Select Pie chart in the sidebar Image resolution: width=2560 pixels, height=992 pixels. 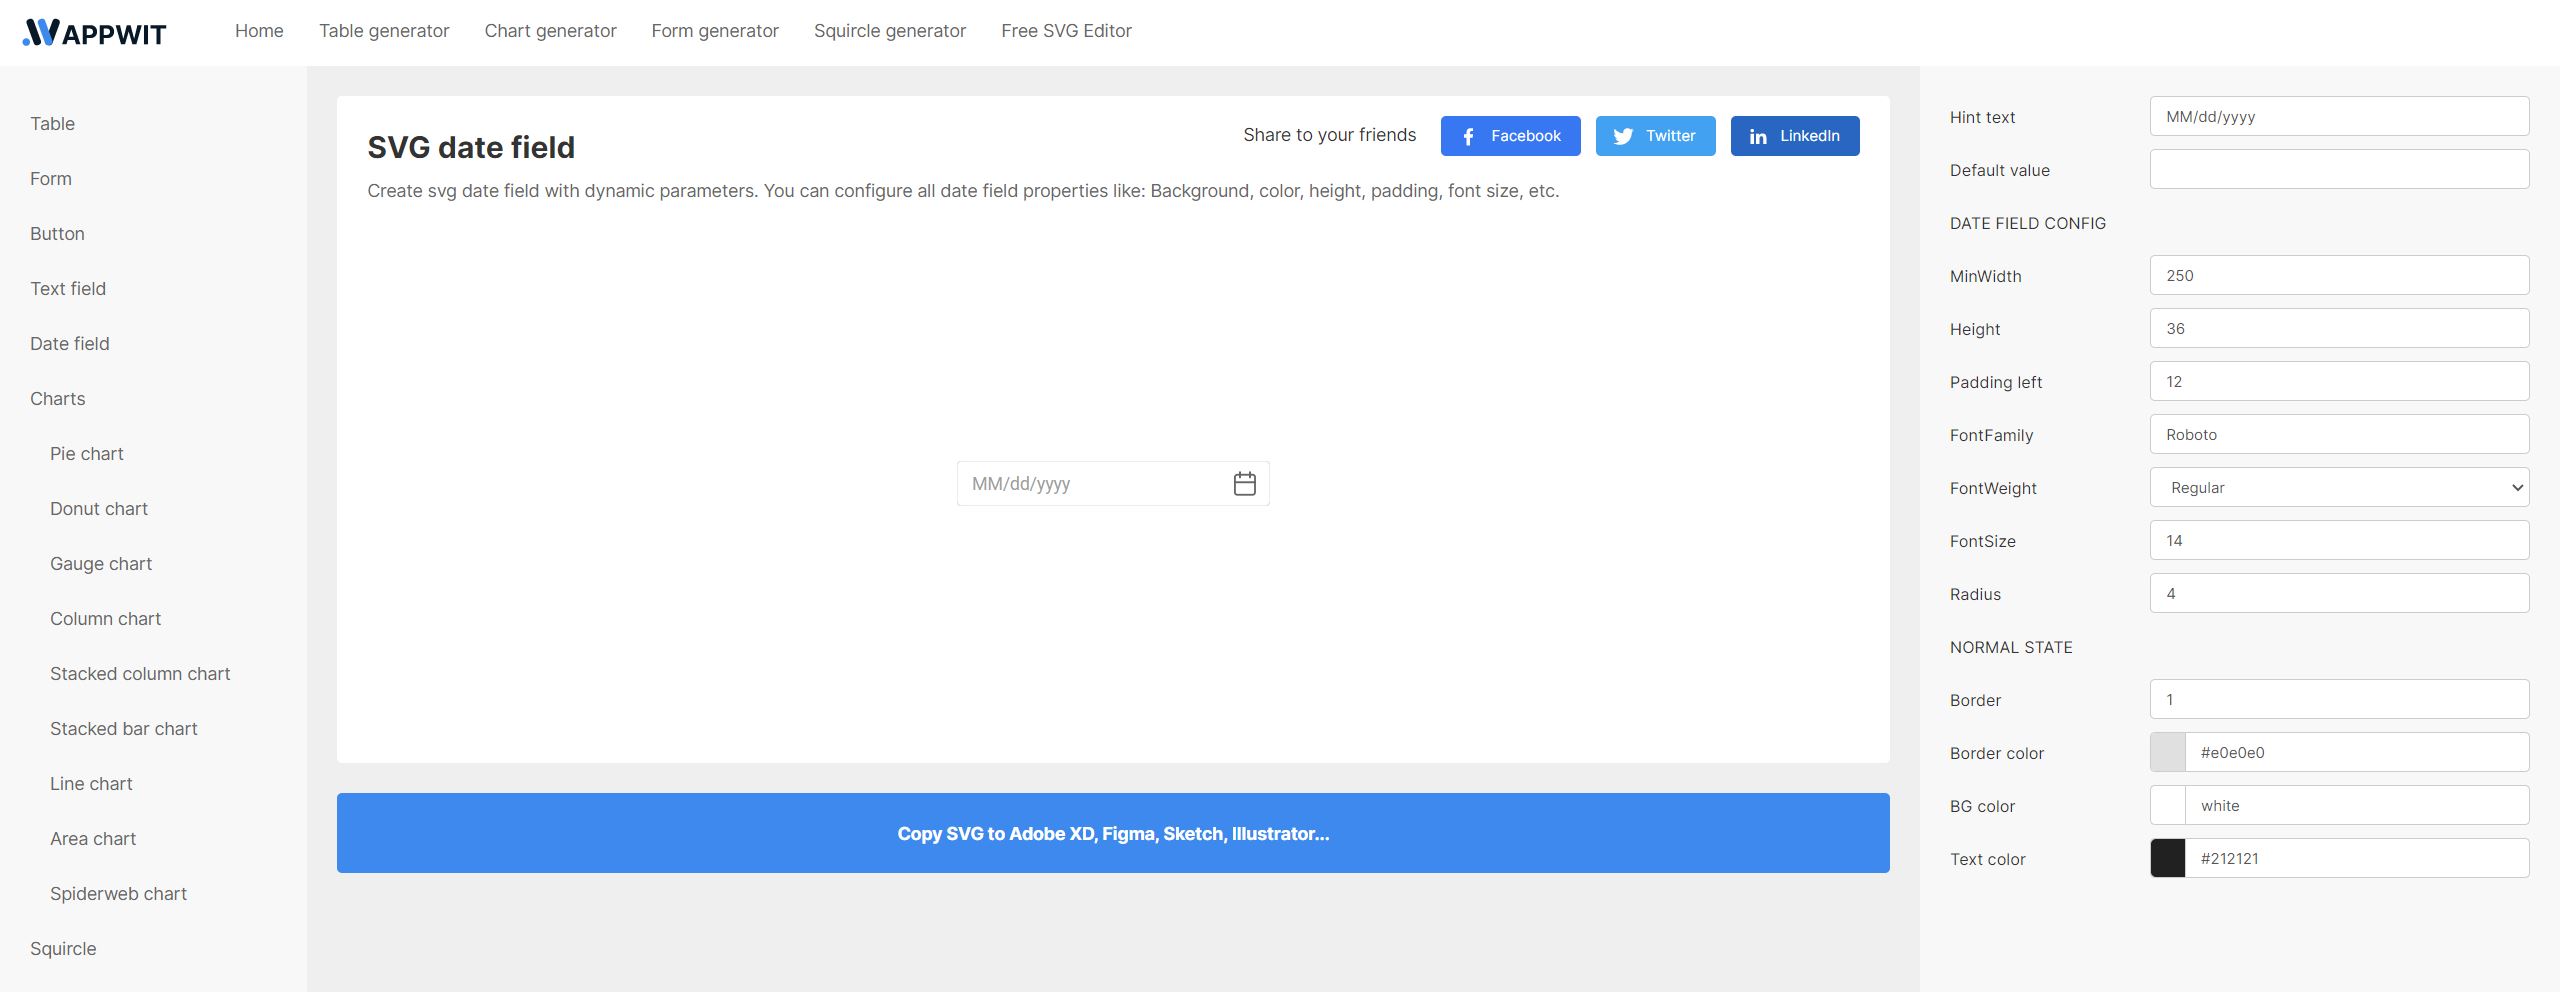point(86,453)
